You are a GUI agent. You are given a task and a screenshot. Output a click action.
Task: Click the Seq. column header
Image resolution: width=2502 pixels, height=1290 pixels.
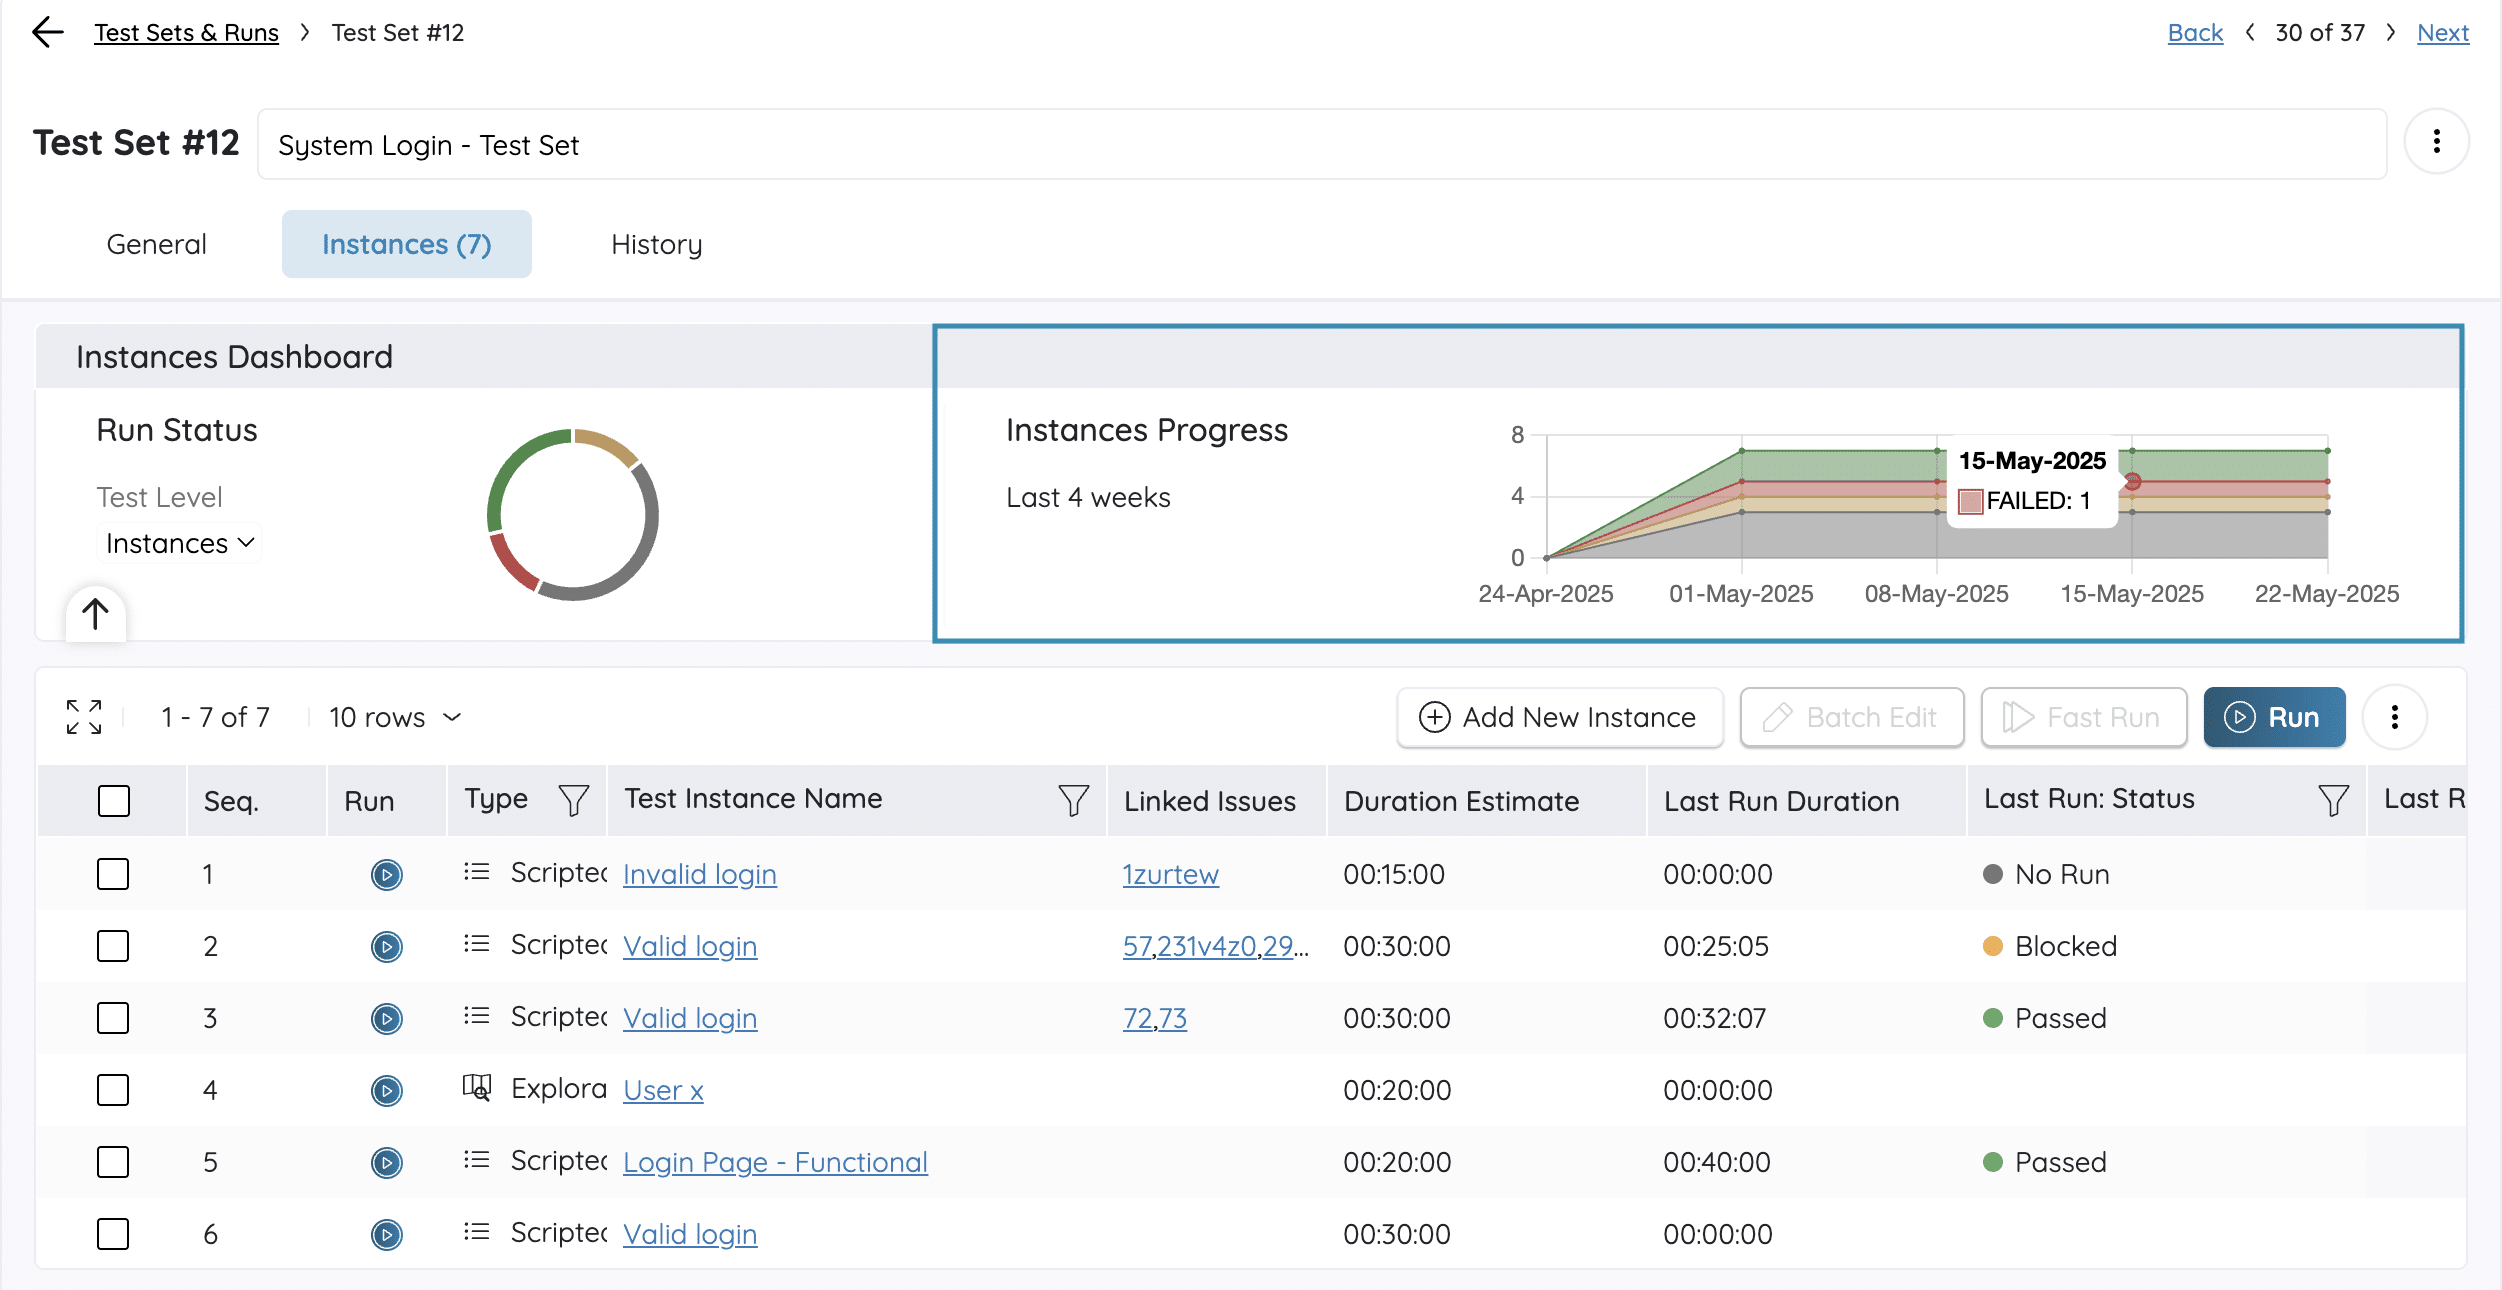coord(231,801)
